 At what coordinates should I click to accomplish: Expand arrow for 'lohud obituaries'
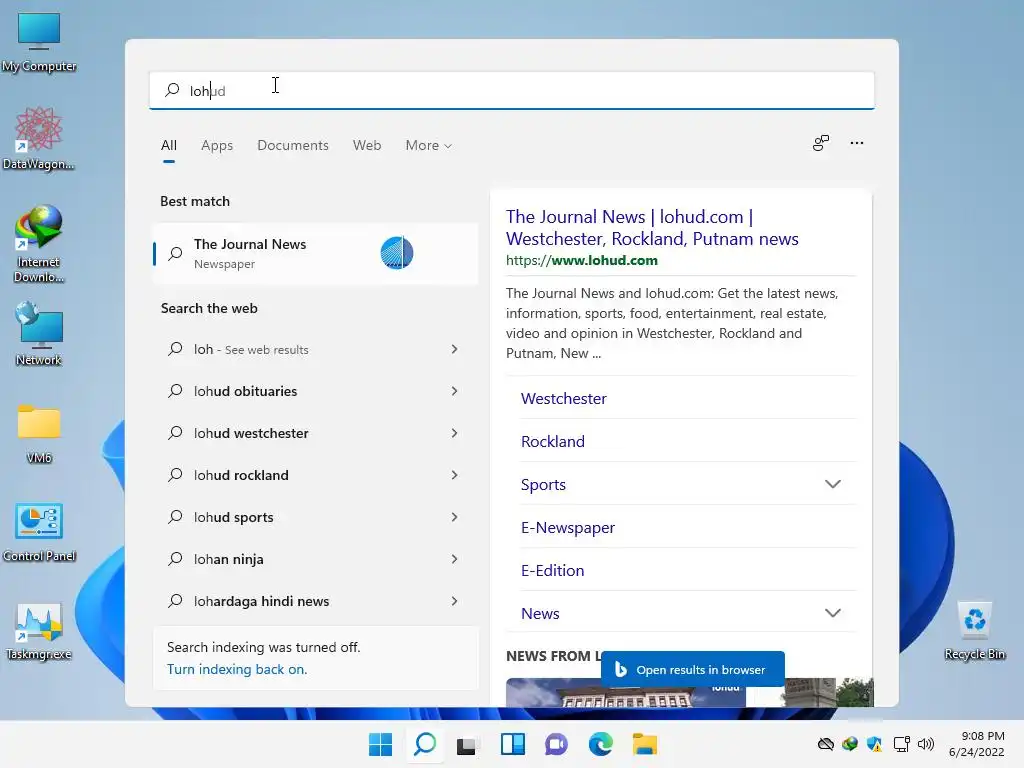pyautogui.click(x=455, y=391)
